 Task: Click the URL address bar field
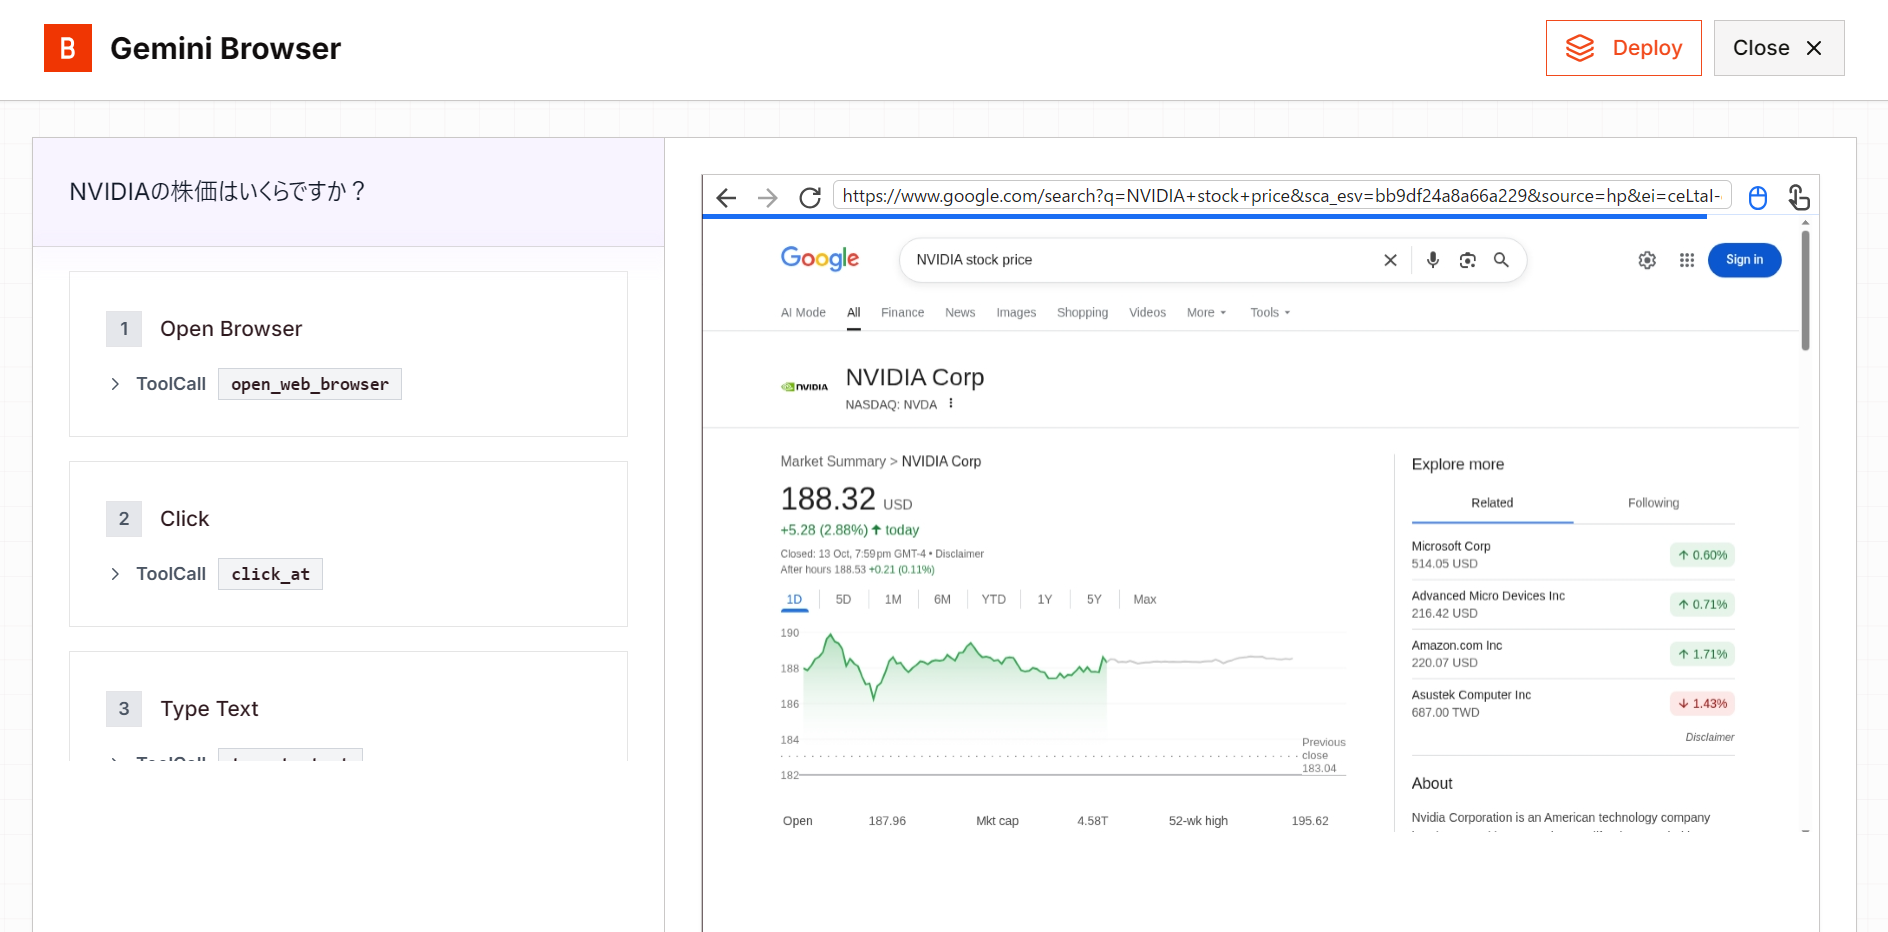click(1281, 196)
